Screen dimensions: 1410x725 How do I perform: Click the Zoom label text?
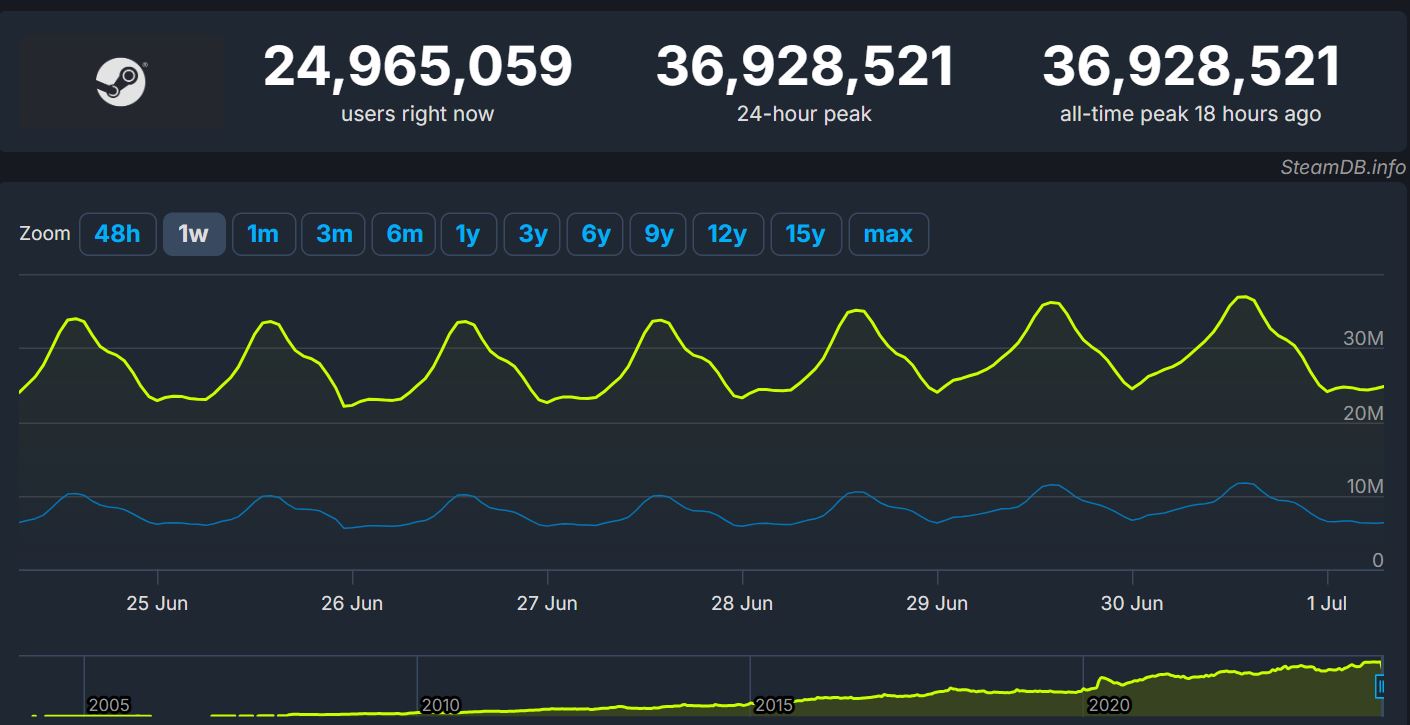[45, 233]
